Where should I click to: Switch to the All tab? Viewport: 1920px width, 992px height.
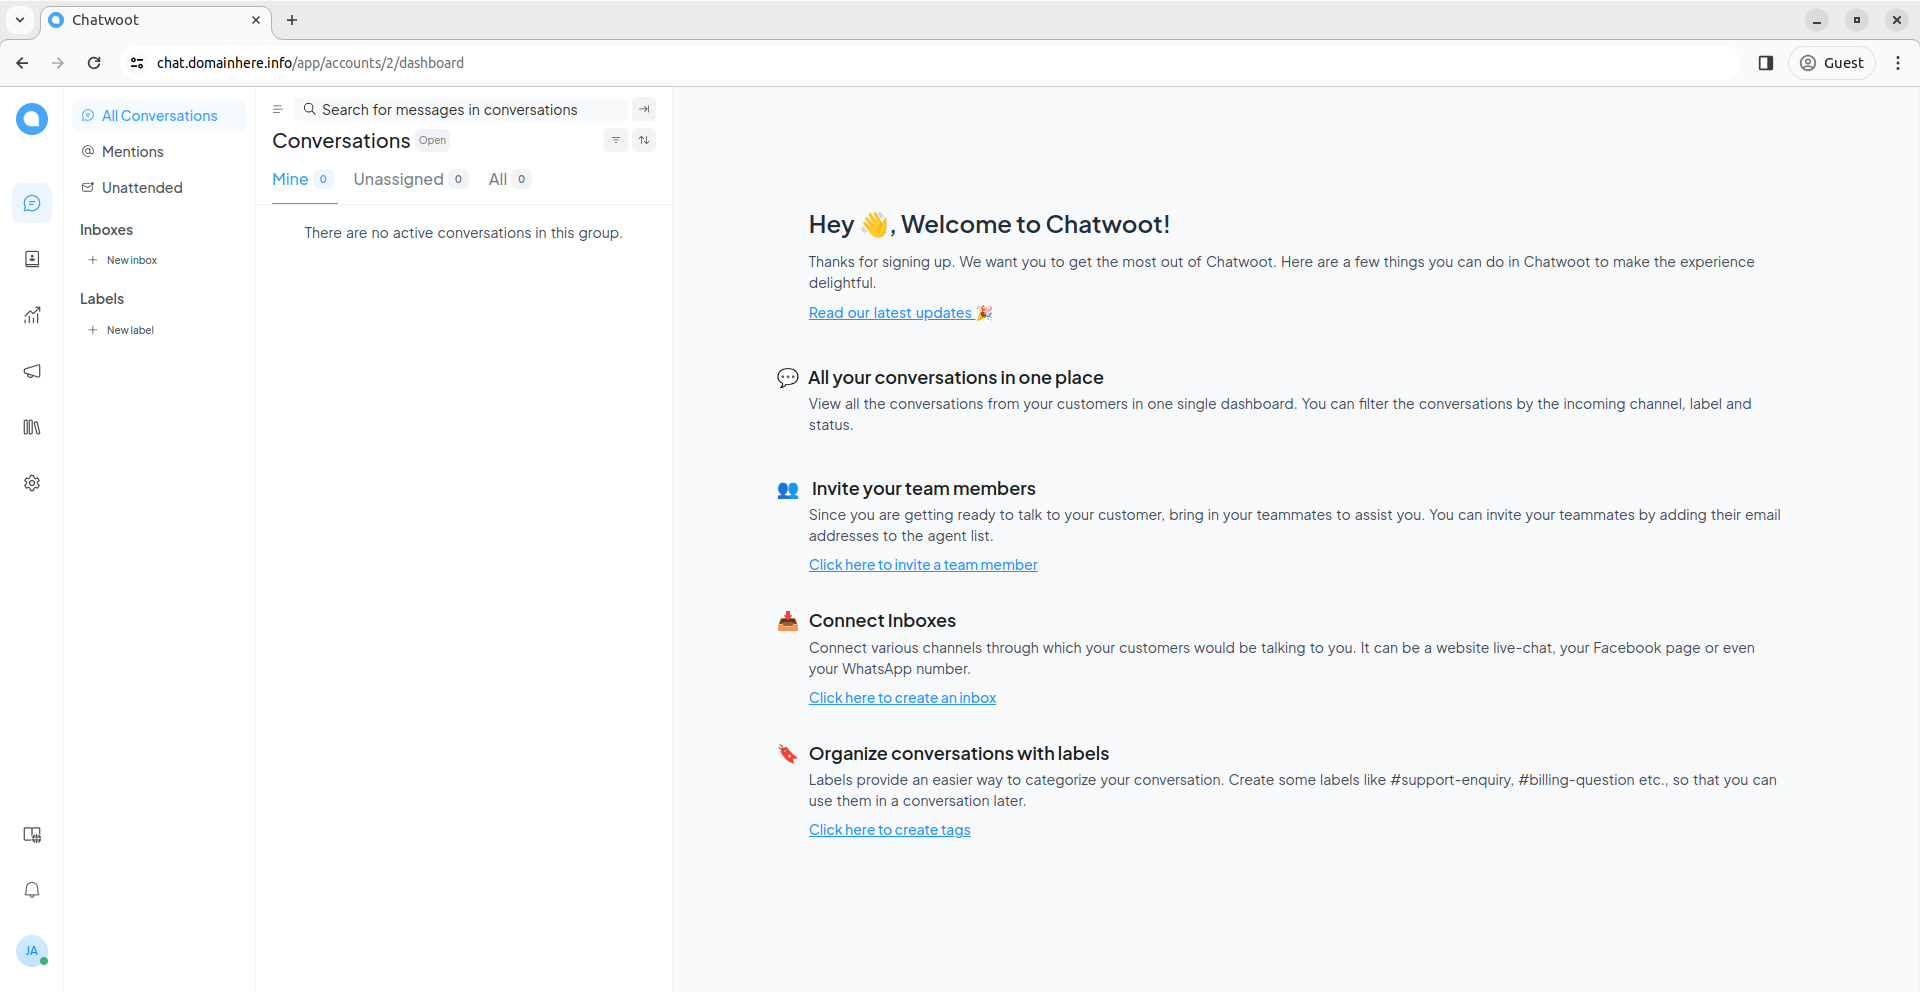pos(509,179)
